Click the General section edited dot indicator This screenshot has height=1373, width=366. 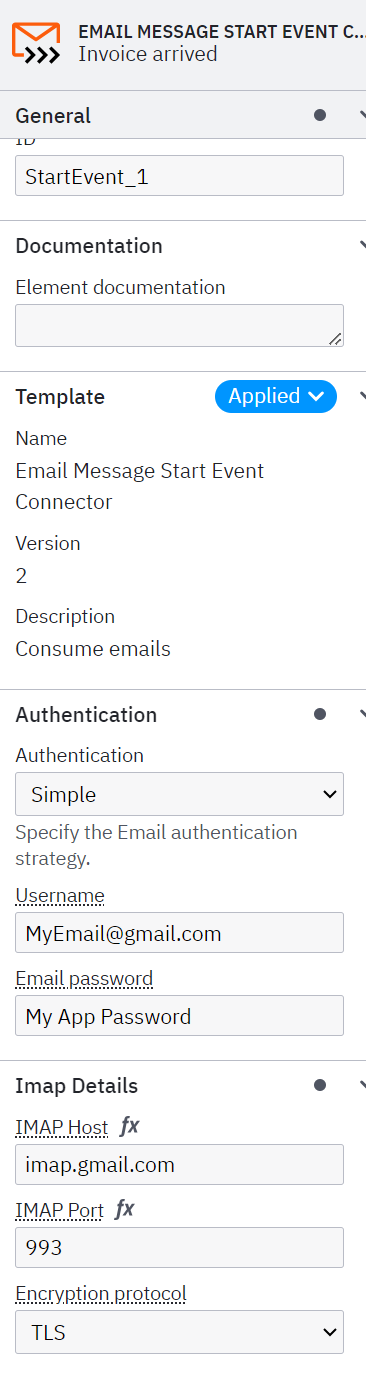[320, 115]
